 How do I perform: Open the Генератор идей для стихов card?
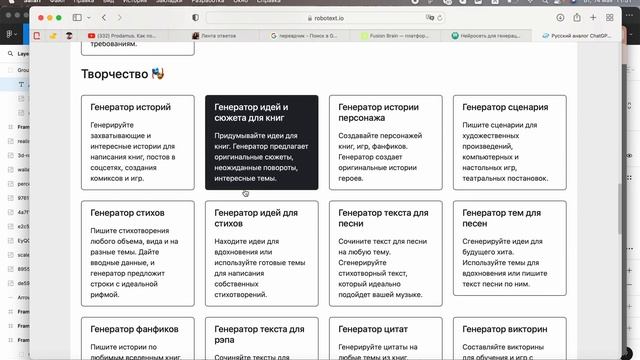pos(262,253)
